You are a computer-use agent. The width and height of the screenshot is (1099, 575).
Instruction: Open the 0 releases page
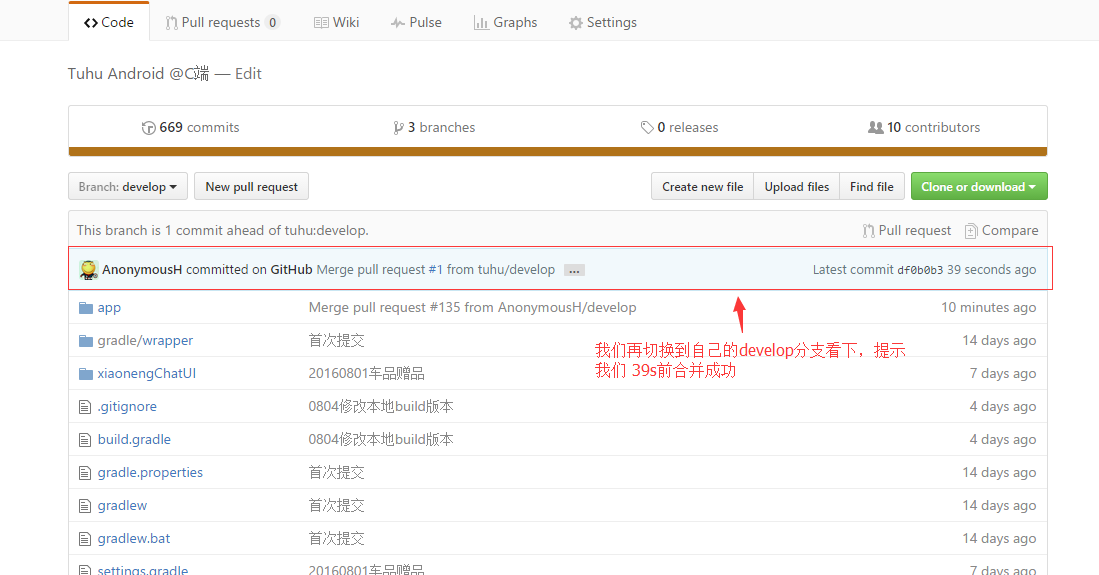679,128
